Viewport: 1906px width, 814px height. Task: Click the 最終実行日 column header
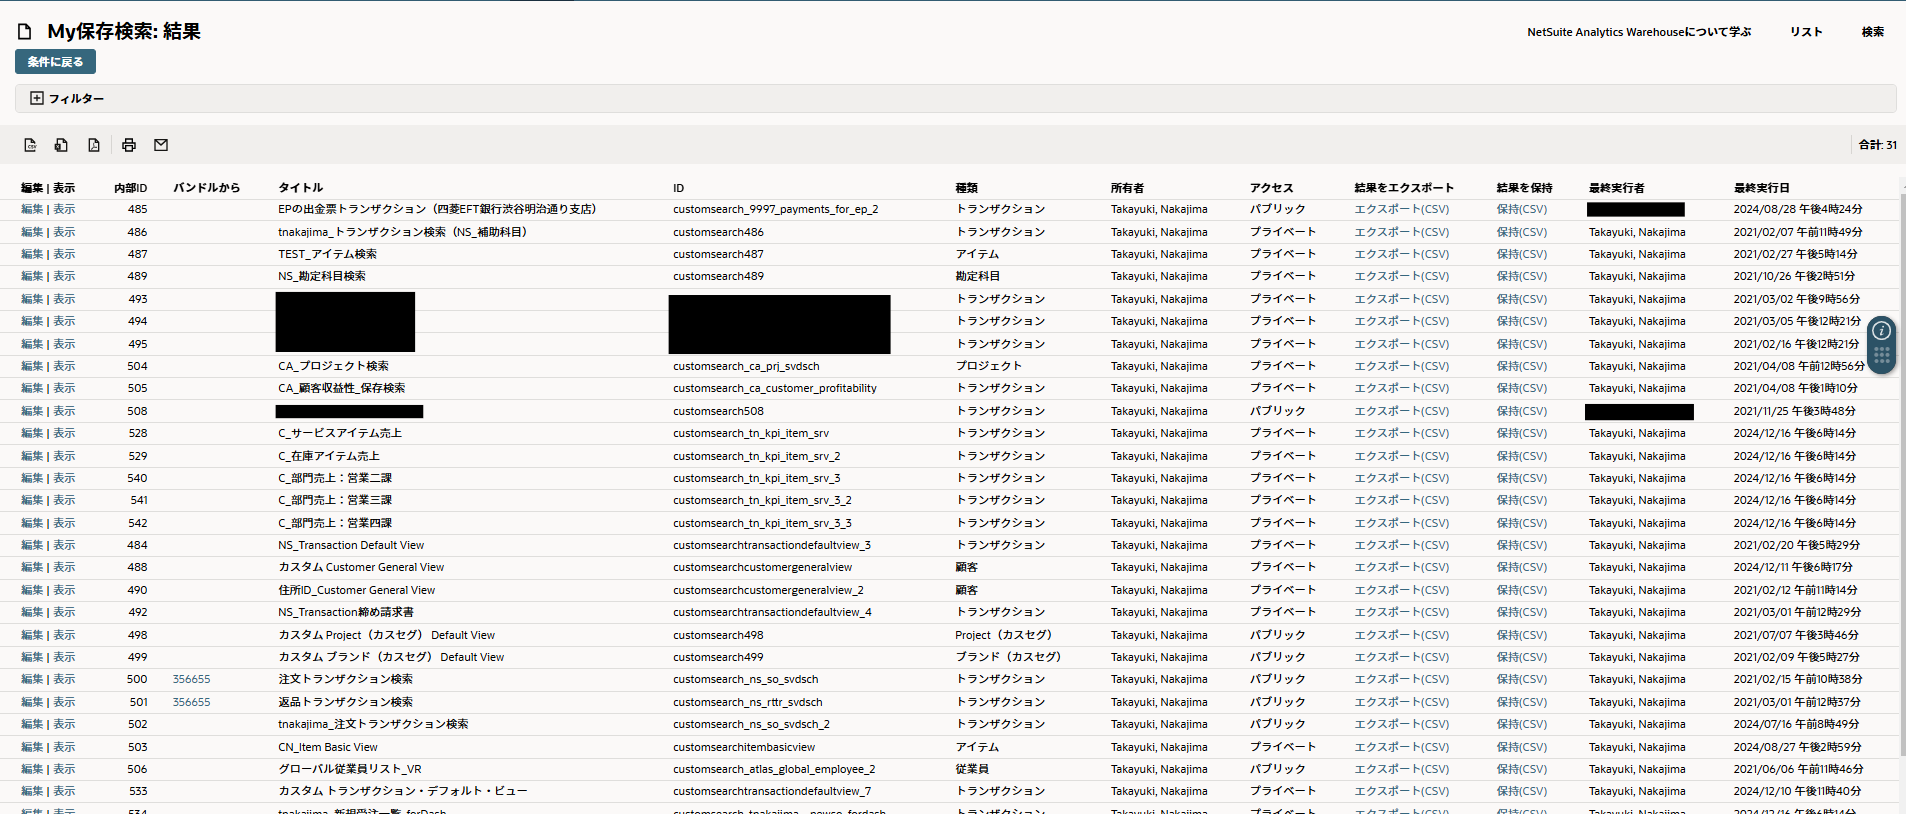tap(1762, 188)
